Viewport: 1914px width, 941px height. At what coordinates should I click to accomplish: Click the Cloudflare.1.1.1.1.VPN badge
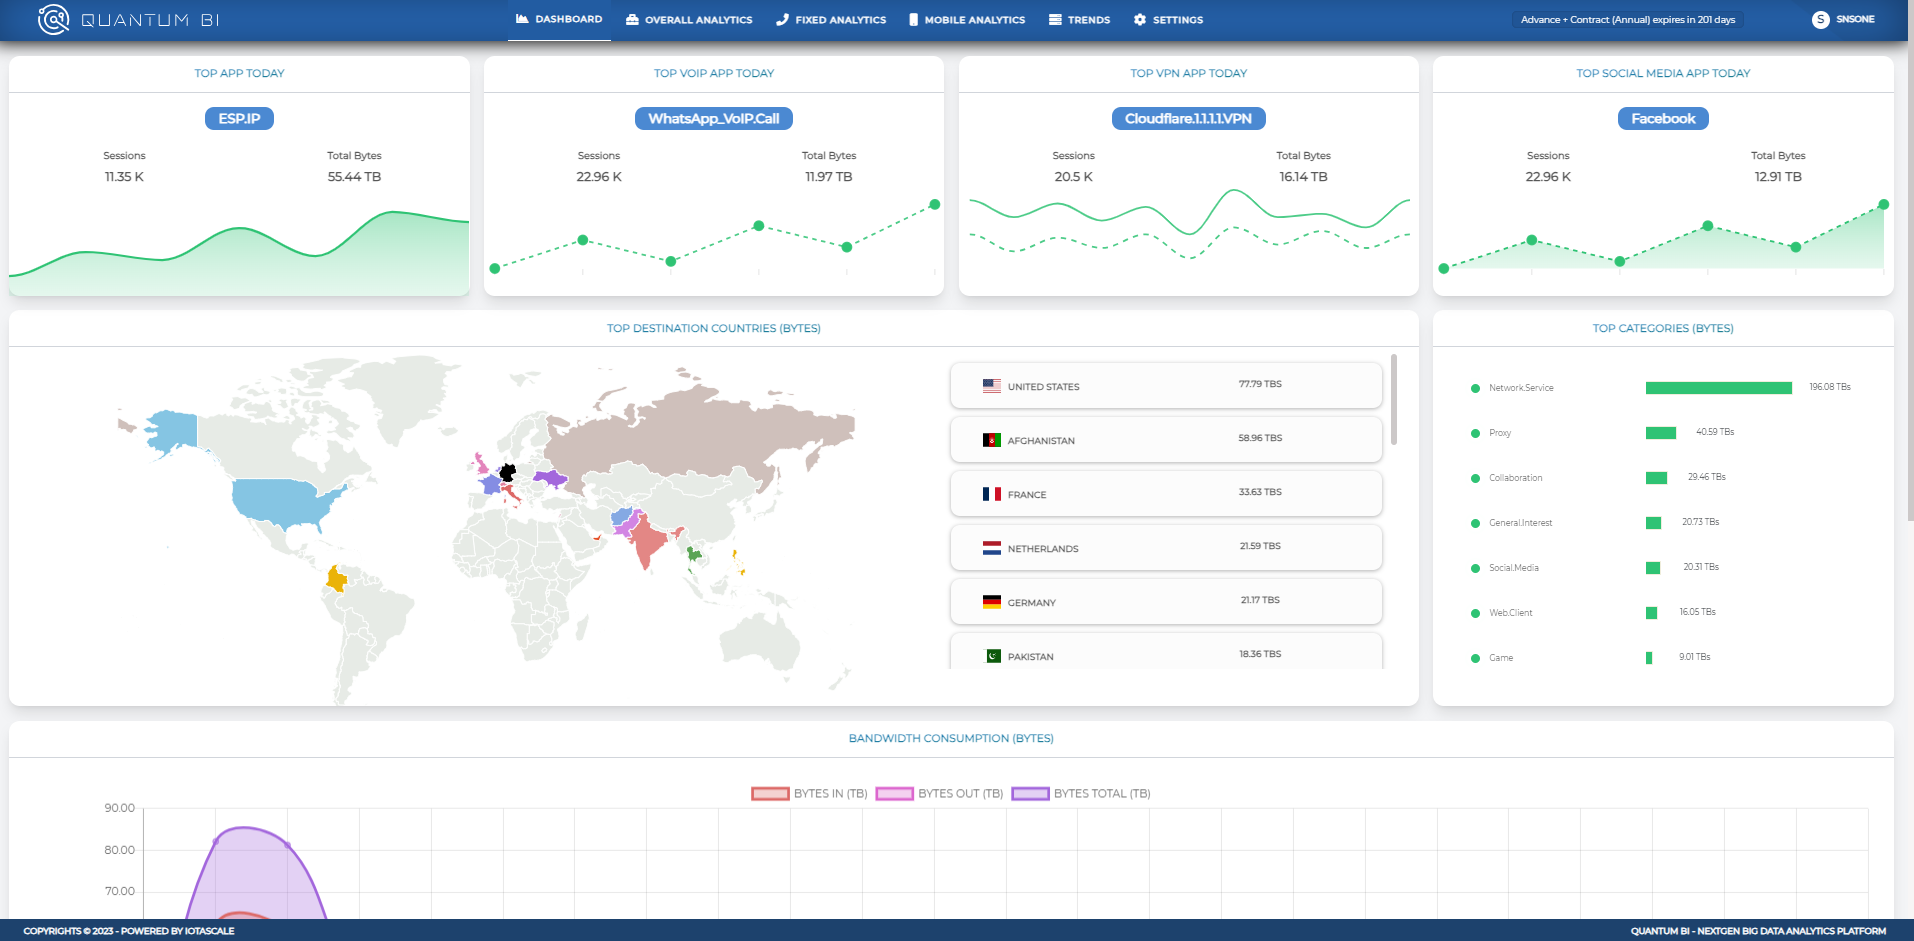[1188, 119]
